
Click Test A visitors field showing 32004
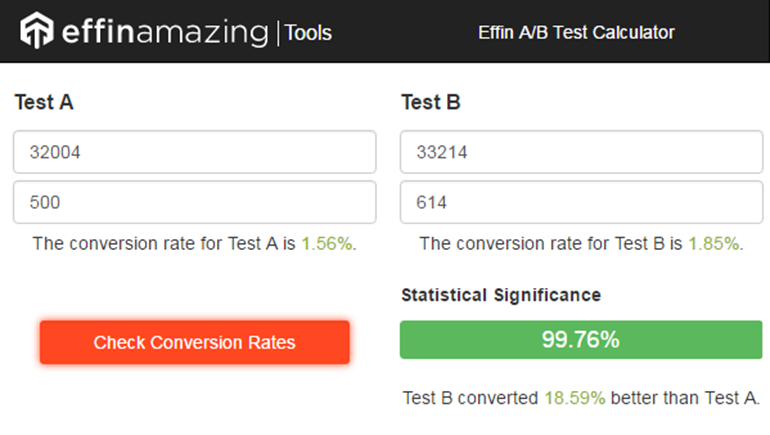point(194,153)
